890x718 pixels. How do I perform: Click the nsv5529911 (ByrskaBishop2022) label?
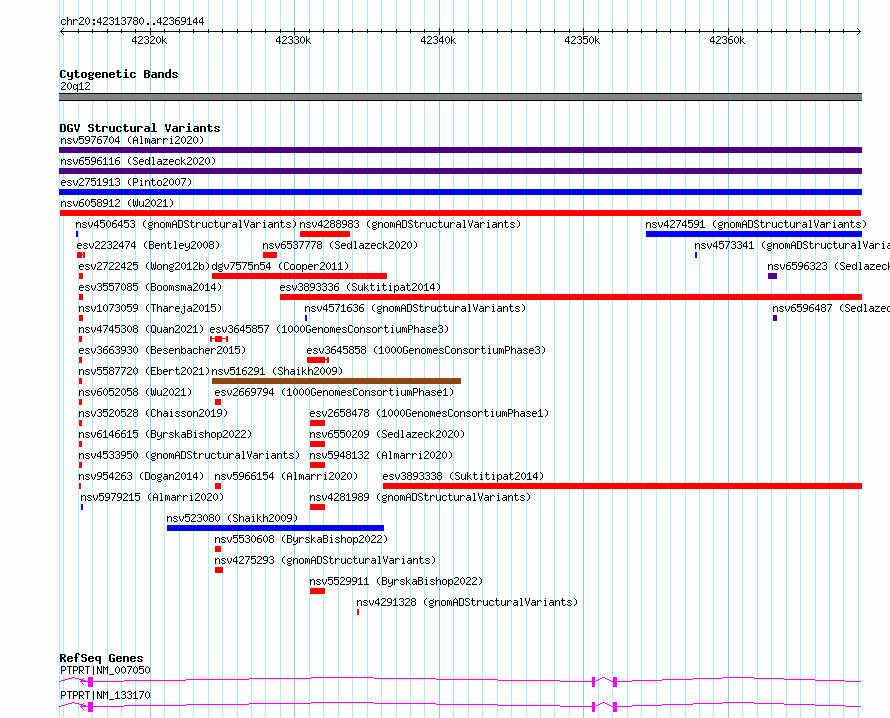pyautogui.click(x=396, y=581)
